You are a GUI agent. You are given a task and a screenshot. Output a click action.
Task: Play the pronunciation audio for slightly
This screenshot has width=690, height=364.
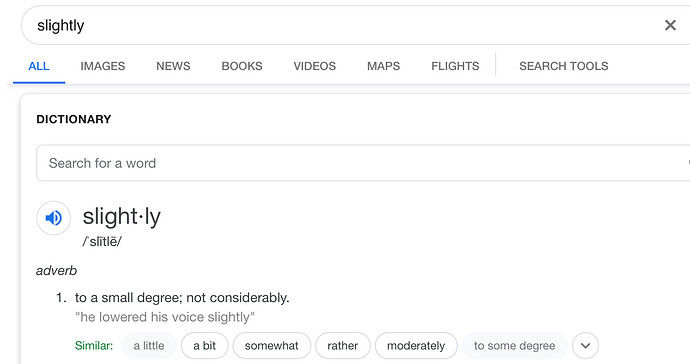coord(53,218)
